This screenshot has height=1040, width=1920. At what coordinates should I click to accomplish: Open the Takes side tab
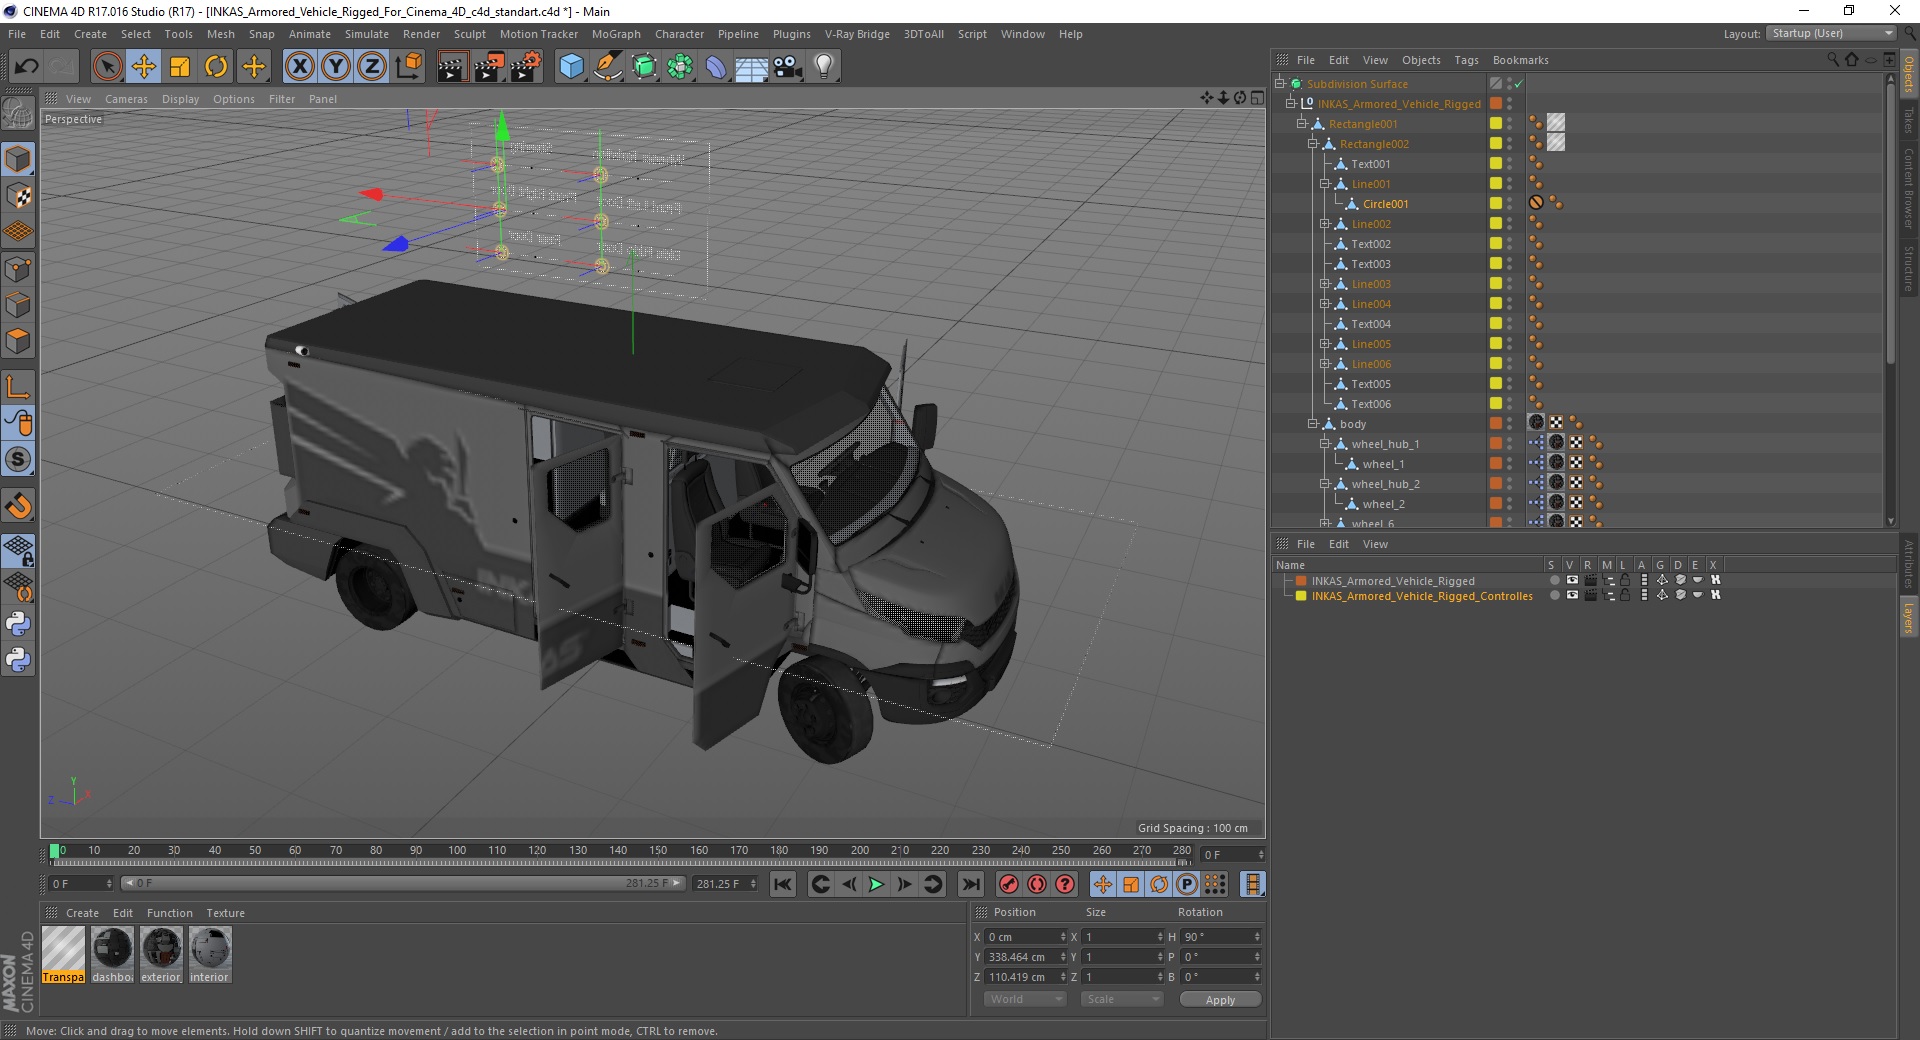pos(1908,121)
